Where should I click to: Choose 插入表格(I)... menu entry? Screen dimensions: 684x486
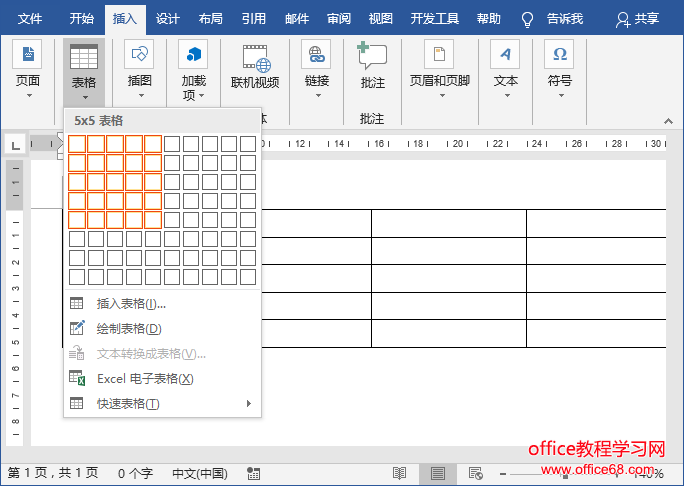tap(162, 303)
